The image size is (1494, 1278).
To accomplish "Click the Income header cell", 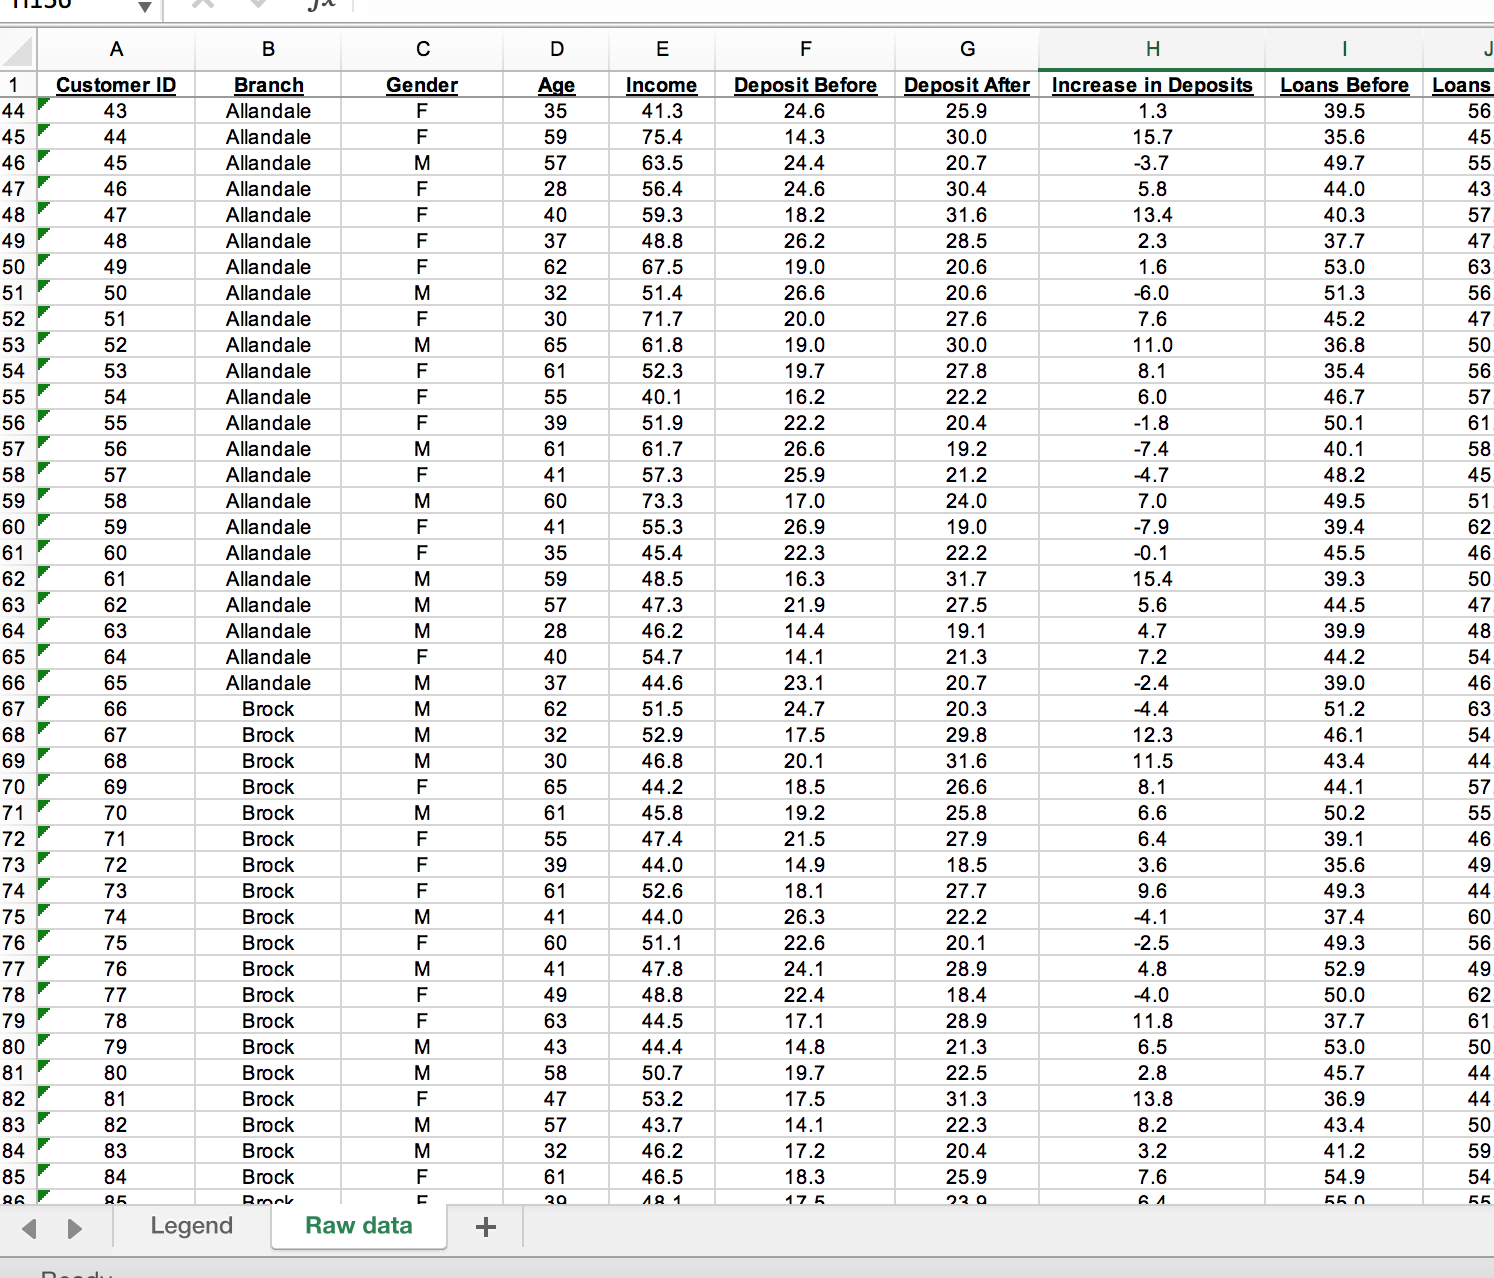I will (x=662, y=85).
